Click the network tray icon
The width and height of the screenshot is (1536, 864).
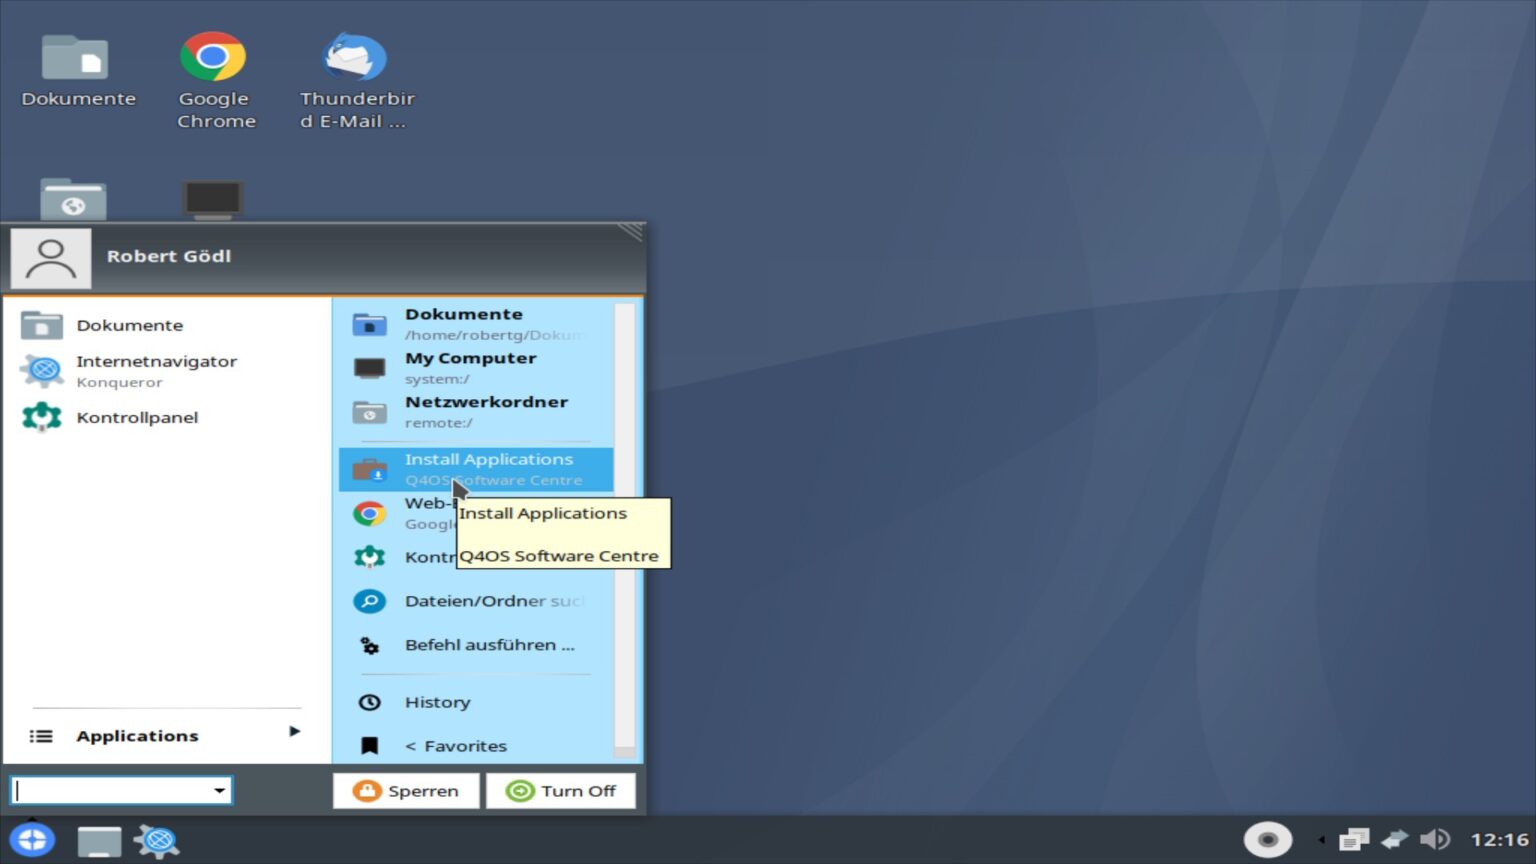tap(1394, 839)
